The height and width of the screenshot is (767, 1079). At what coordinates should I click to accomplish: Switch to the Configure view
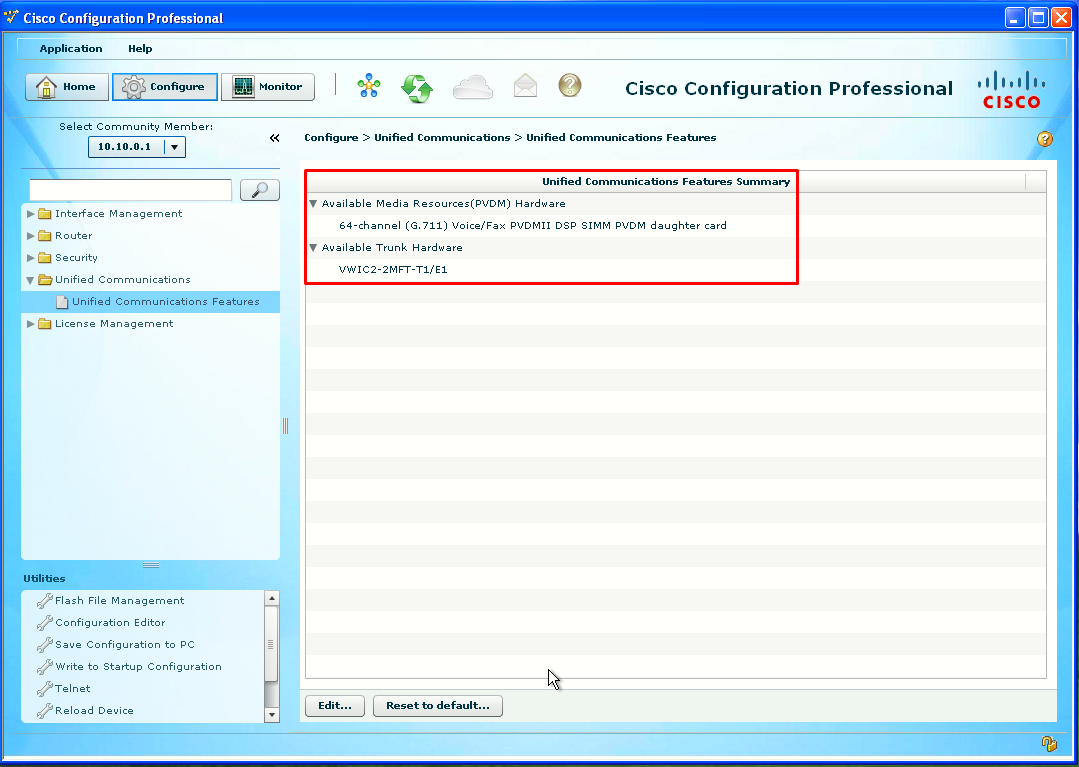[x=164, y=87]
